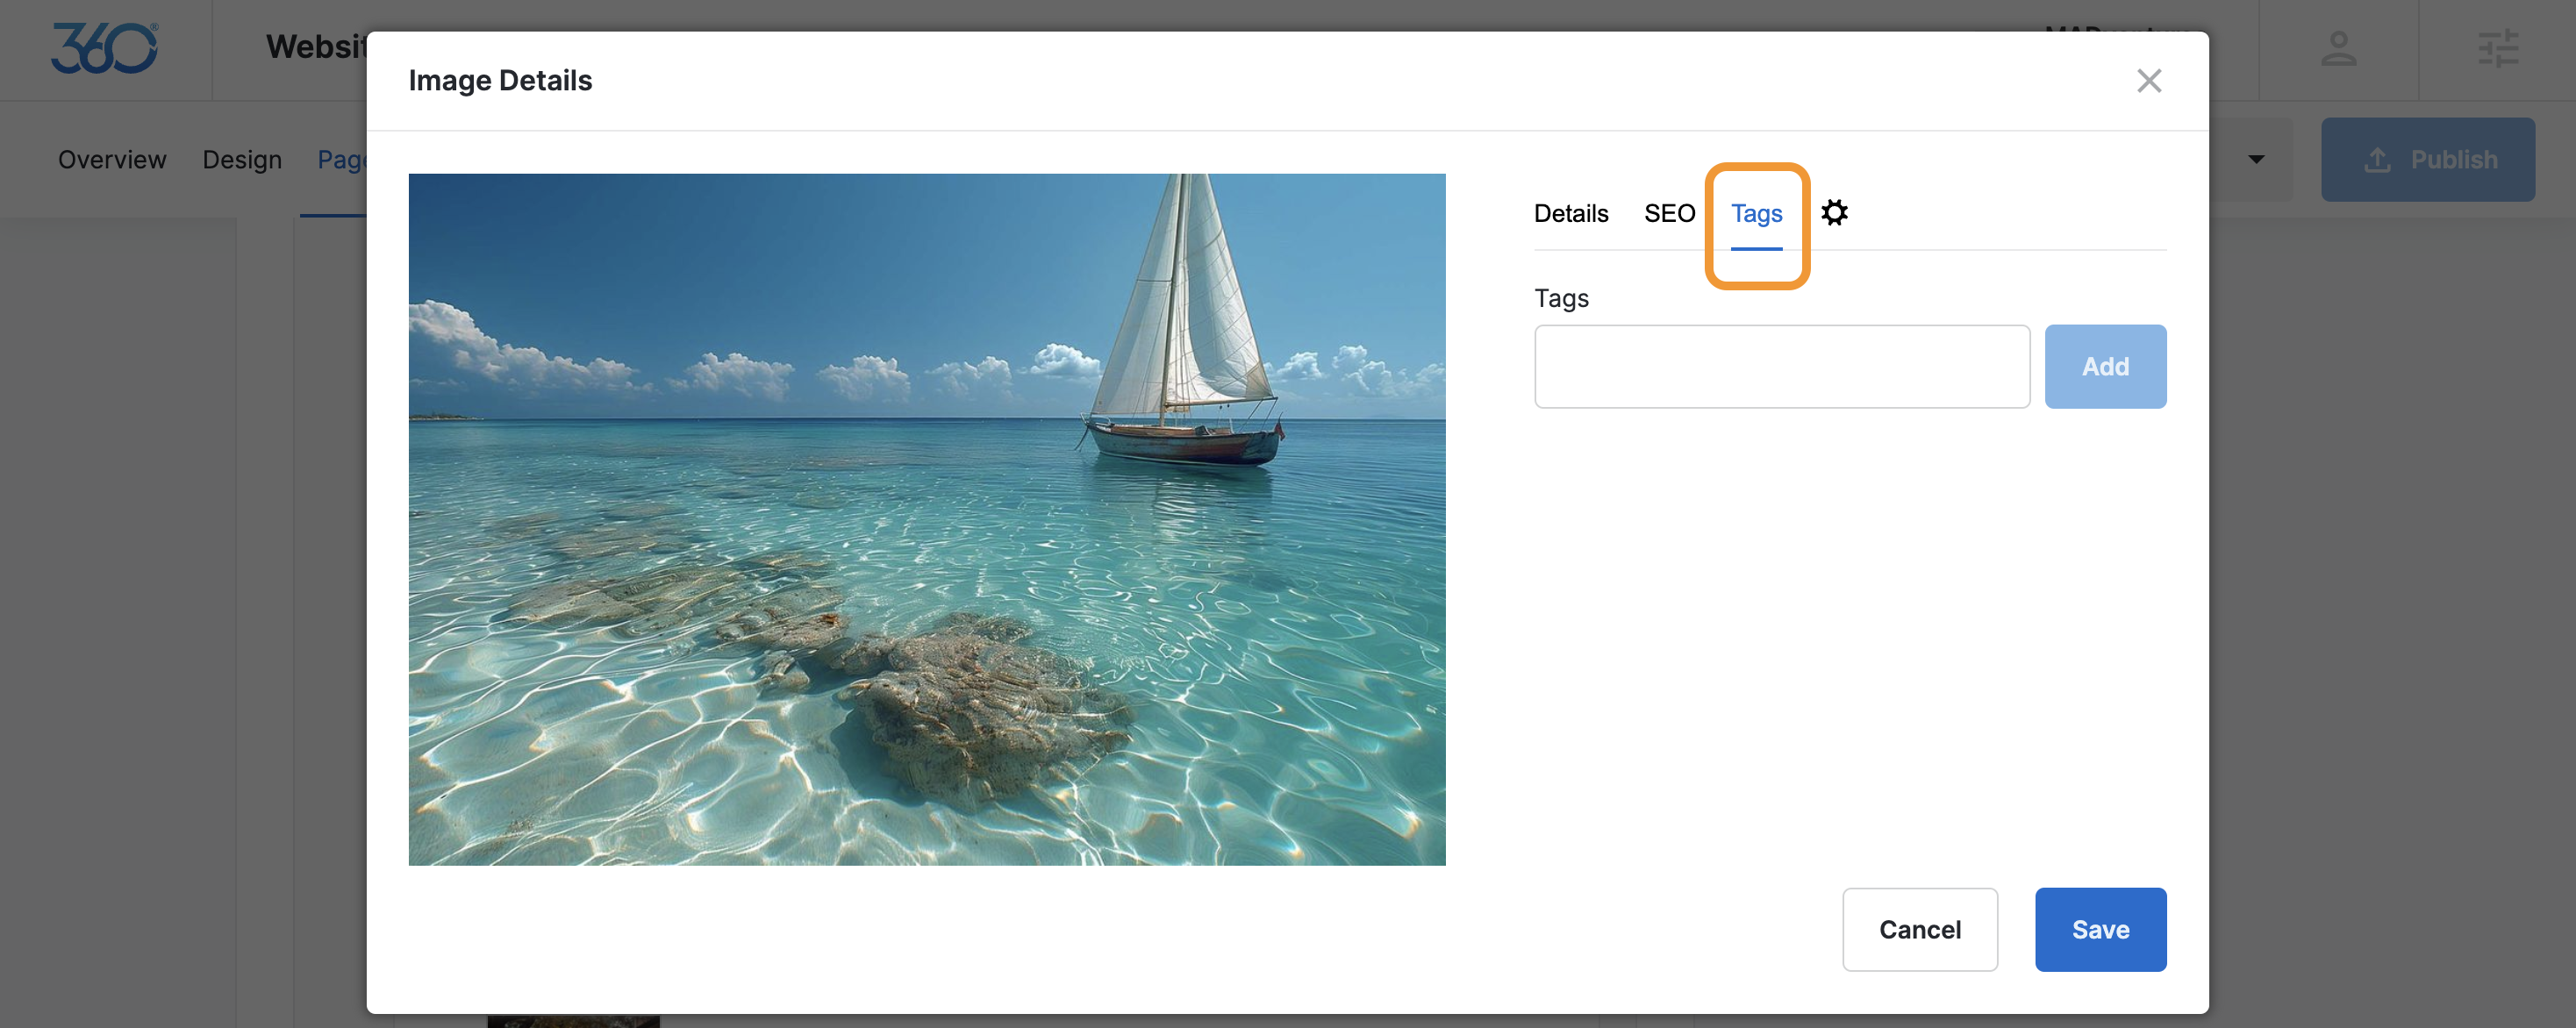
Task: Click the Cancel button
Action: point(1919,929)
